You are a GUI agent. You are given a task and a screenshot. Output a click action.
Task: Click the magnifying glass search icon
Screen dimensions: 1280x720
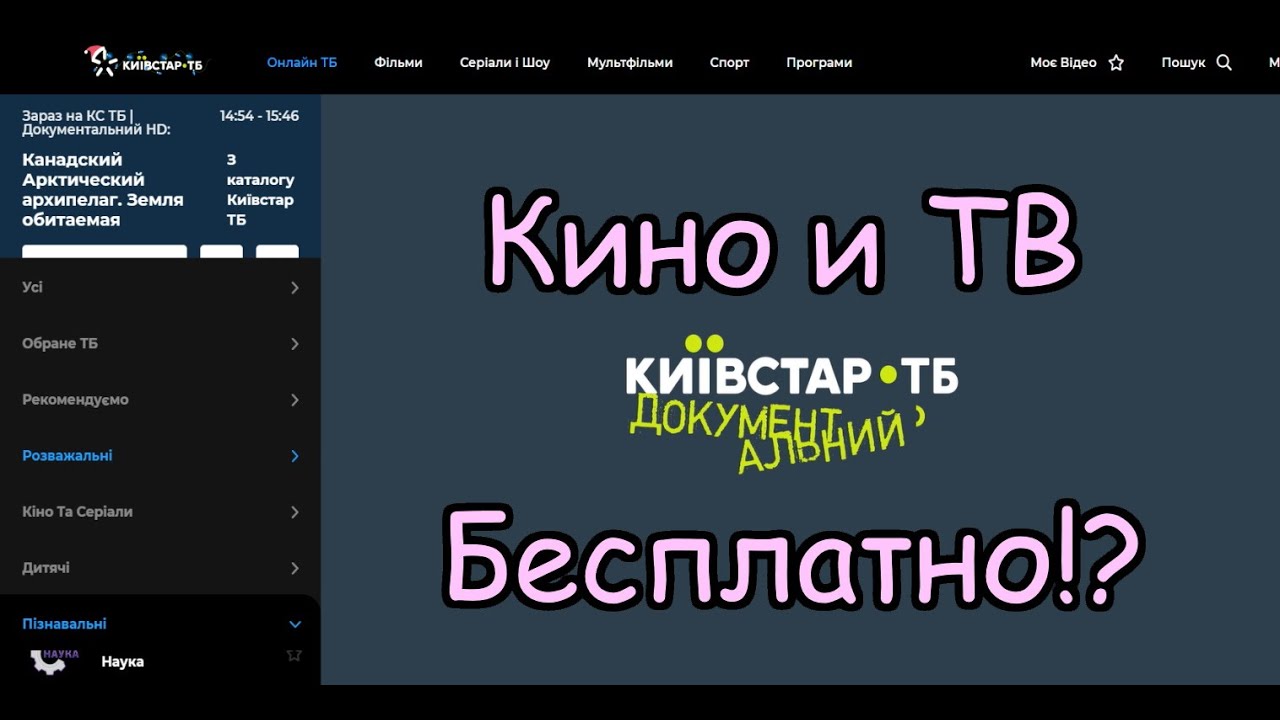point(1224,62)
